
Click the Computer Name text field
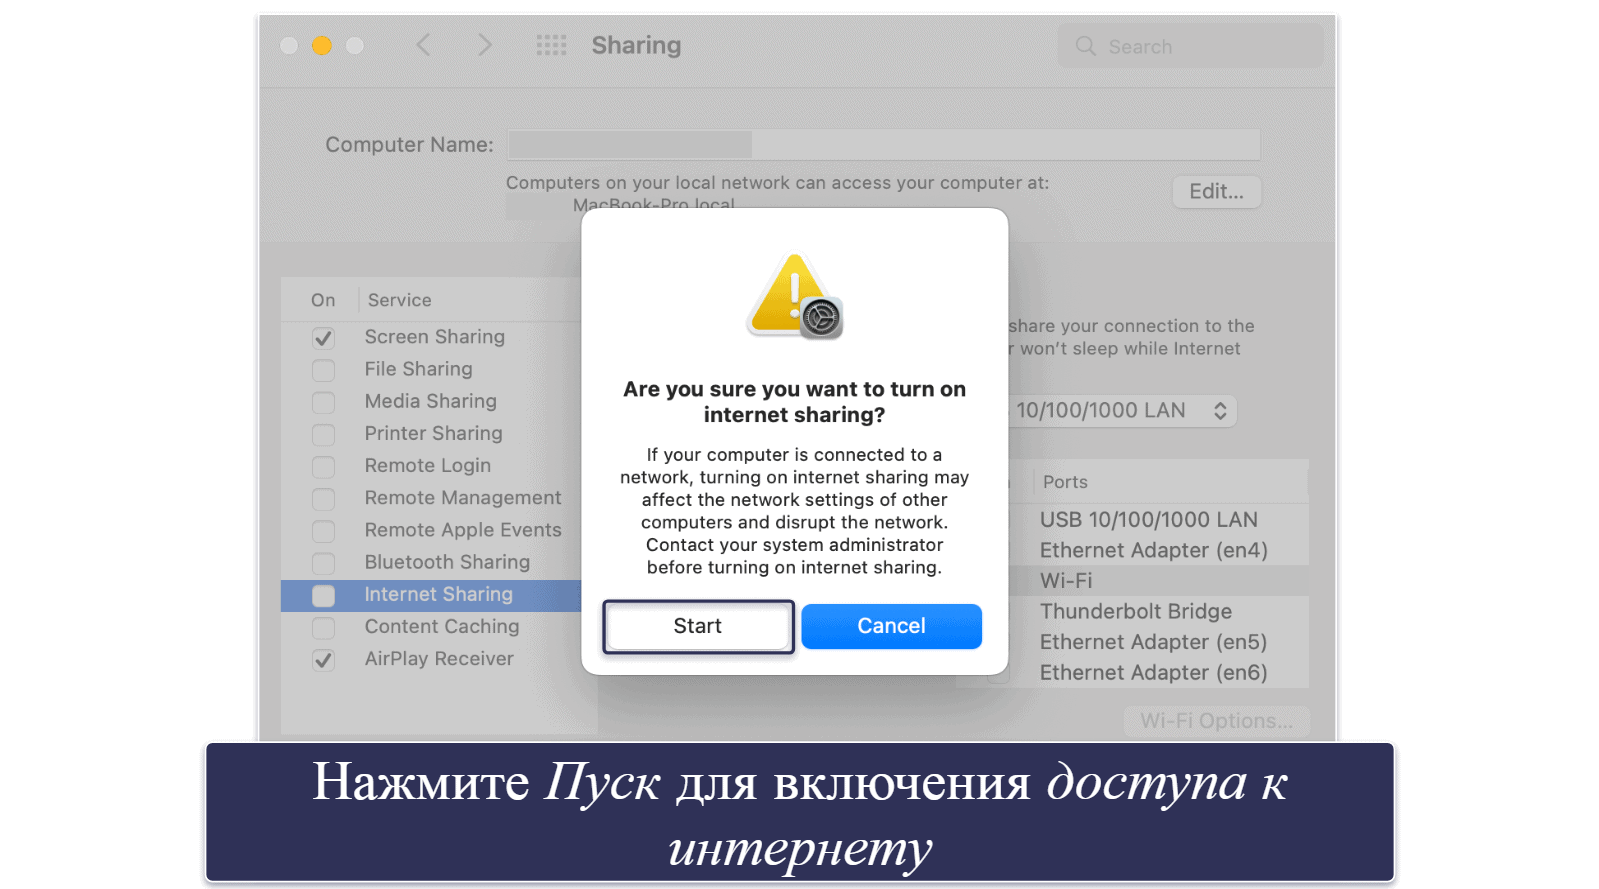pos(884,145)
